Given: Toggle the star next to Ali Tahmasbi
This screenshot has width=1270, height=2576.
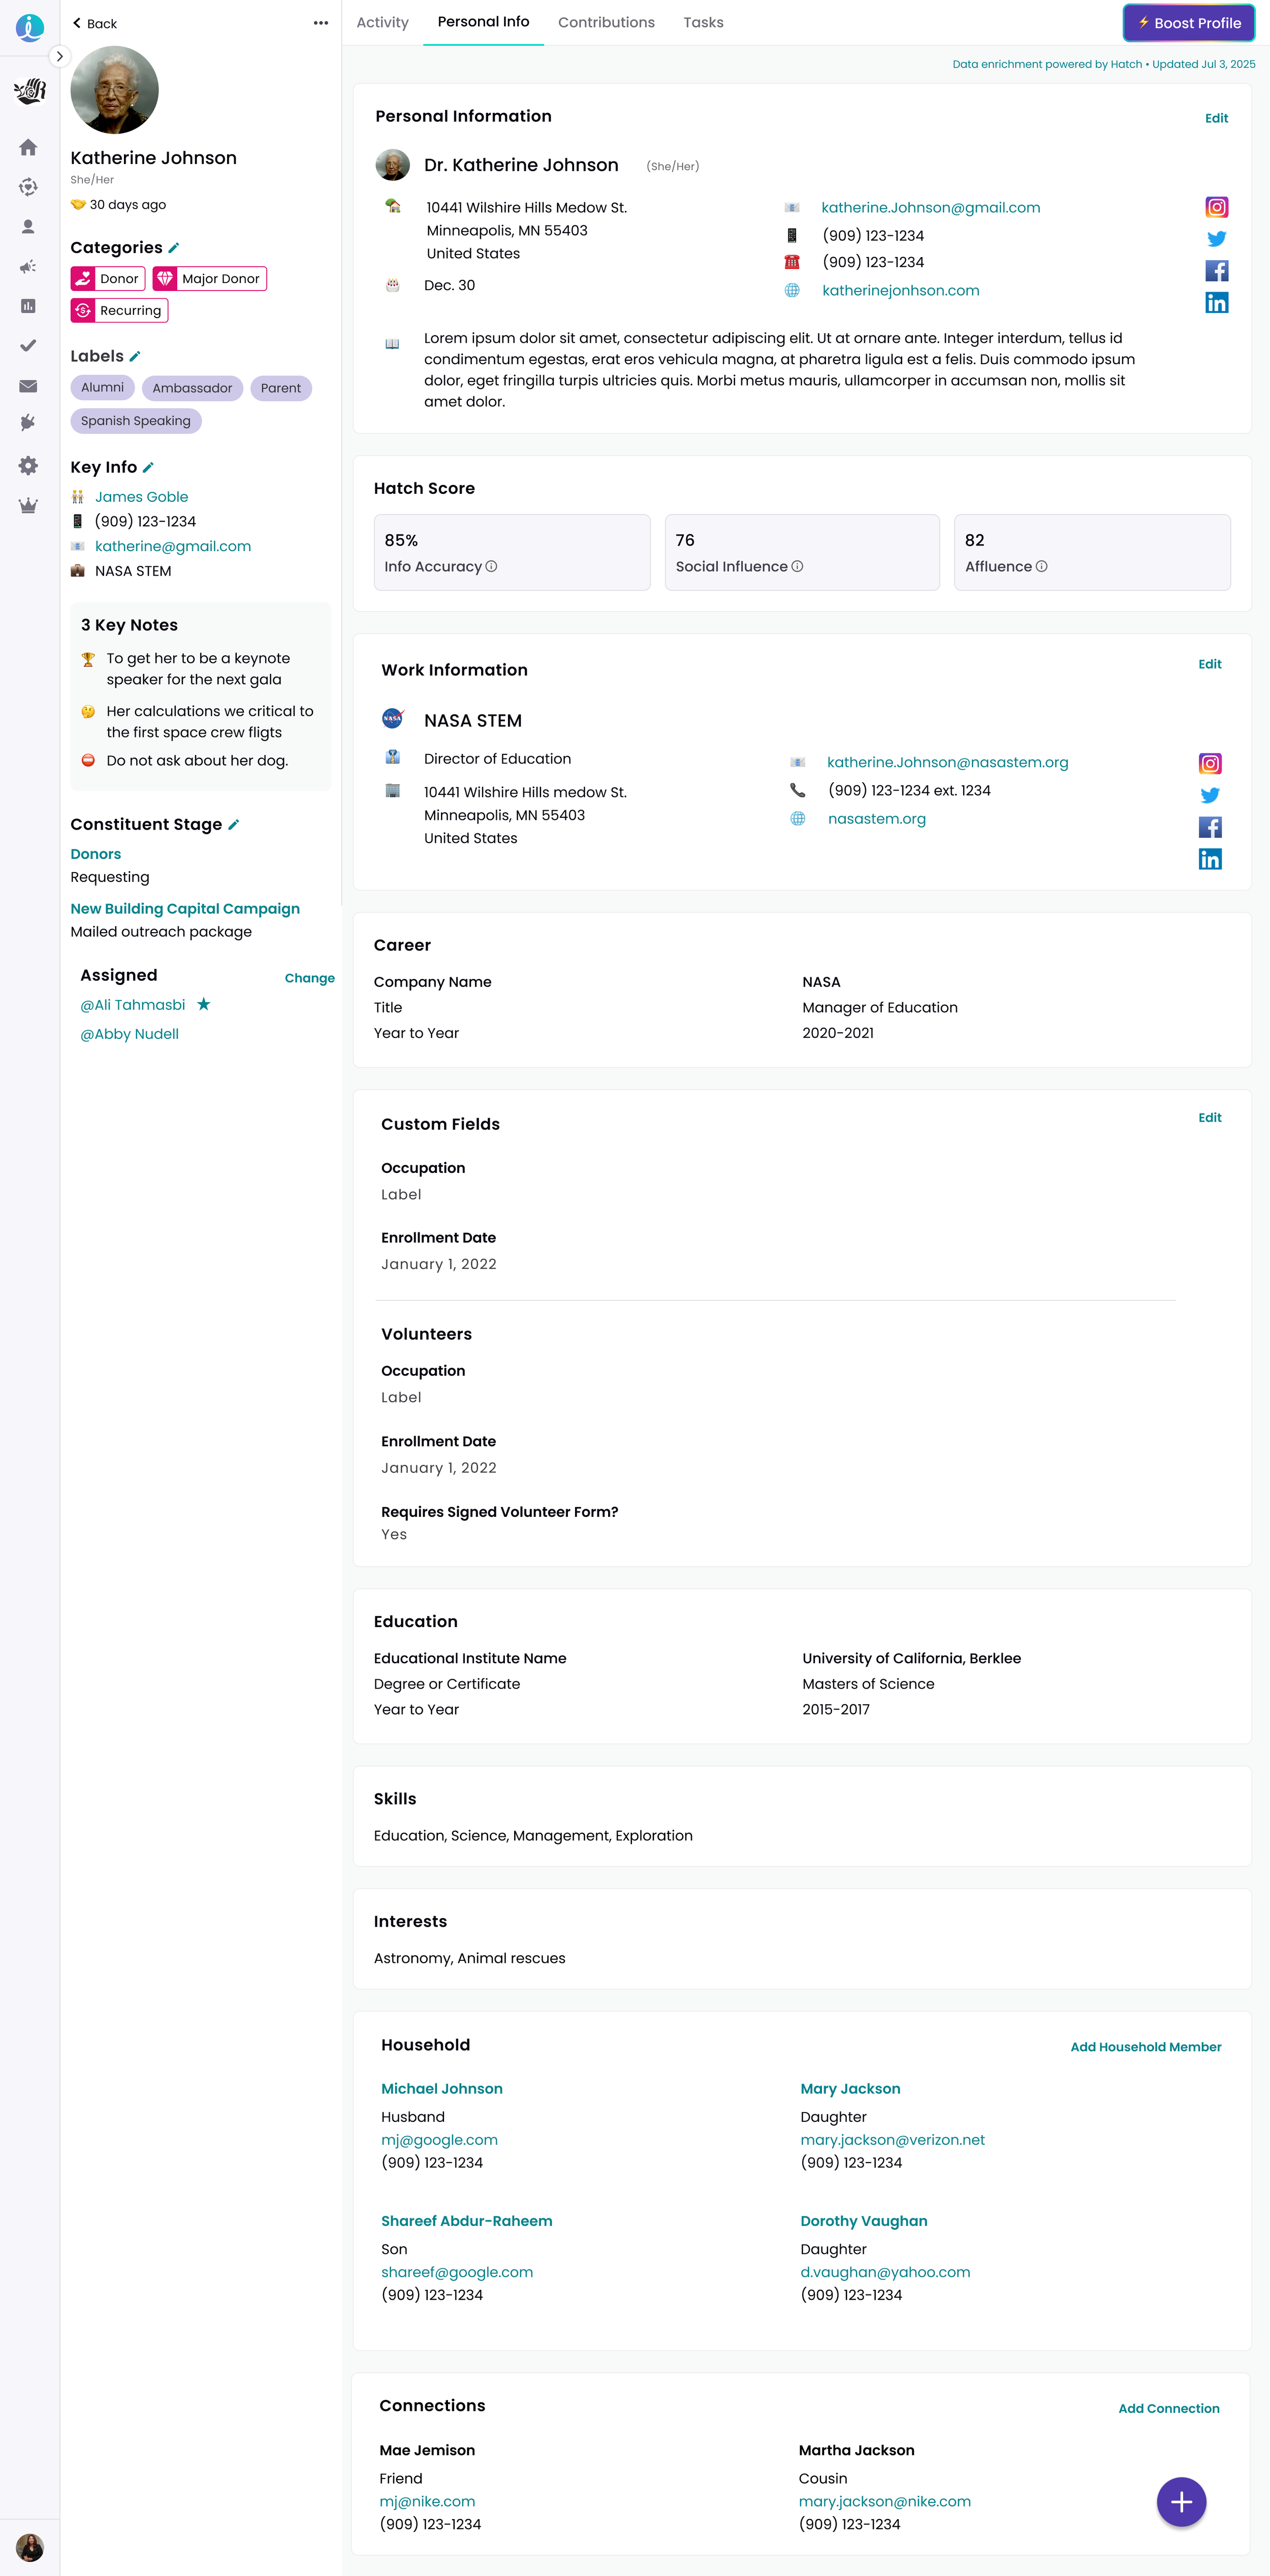Looking at the screenshot, I should click(204, 1004).
